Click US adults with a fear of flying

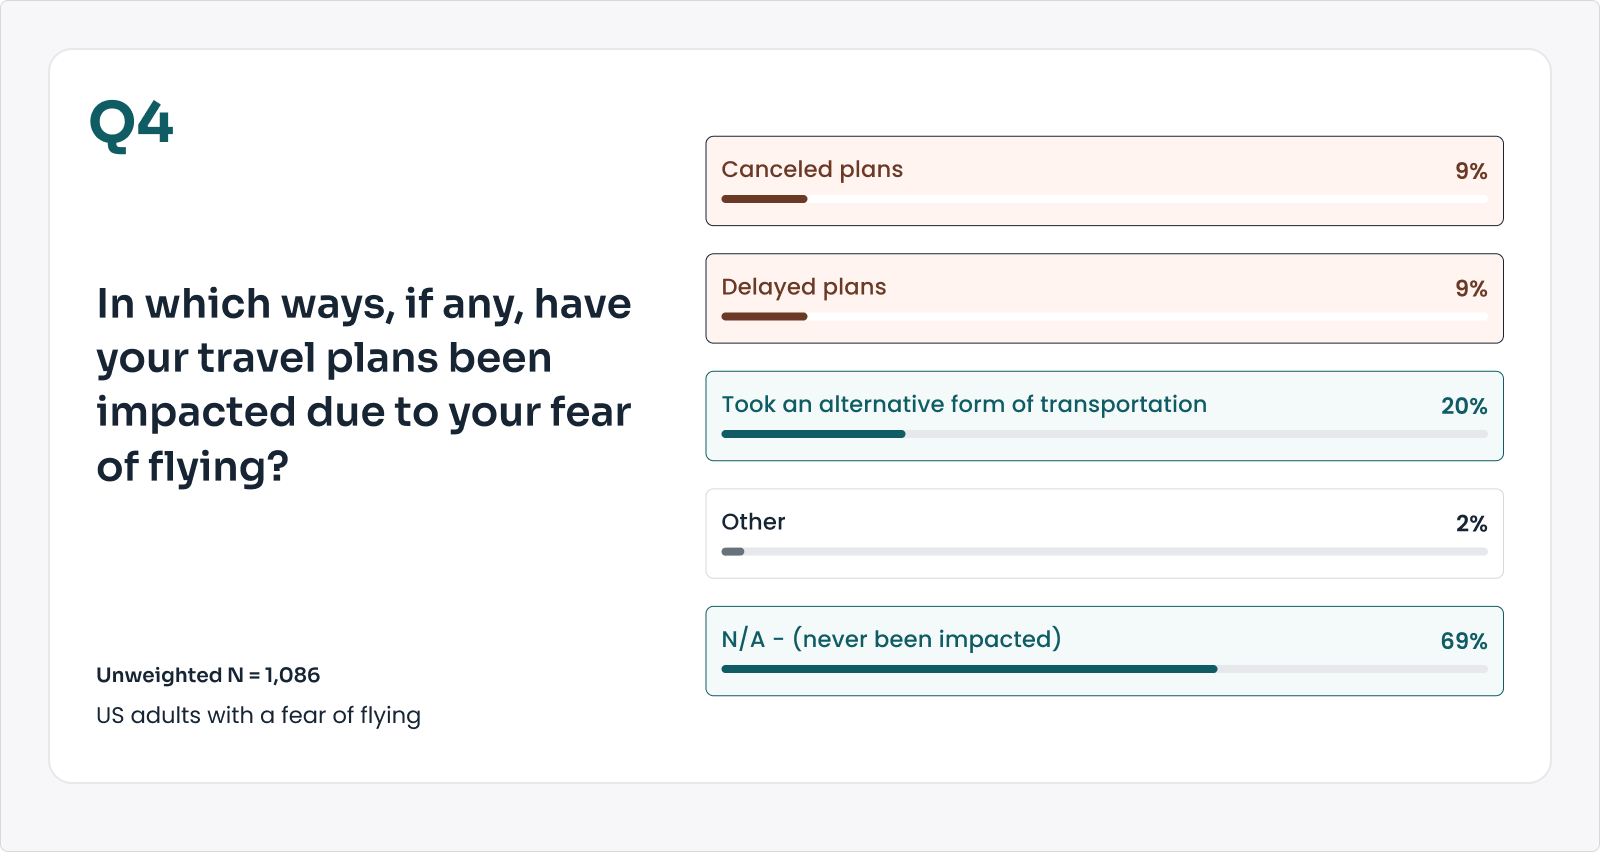click(x=258, y=715)
